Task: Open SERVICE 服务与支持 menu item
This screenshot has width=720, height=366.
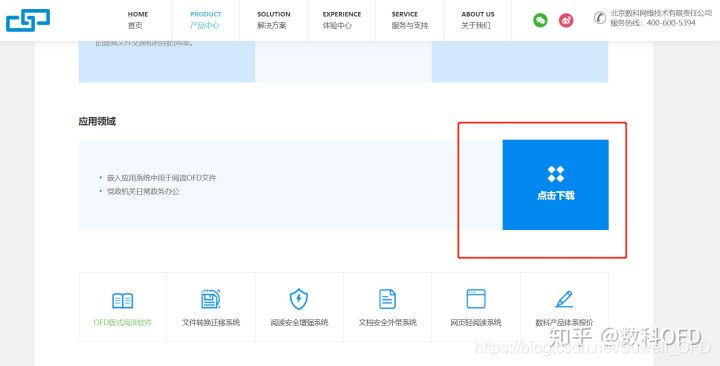Action: pos(409,20)
